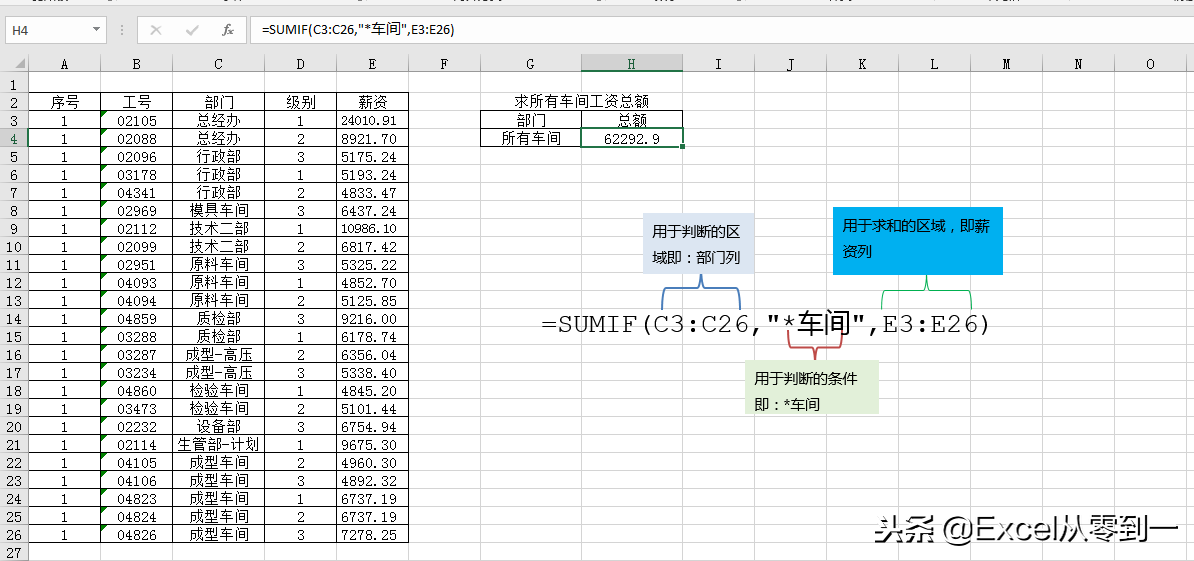Click the 工号 cell 04824
The width and height of the screenshot is (1194, 561).
[136, 516]
